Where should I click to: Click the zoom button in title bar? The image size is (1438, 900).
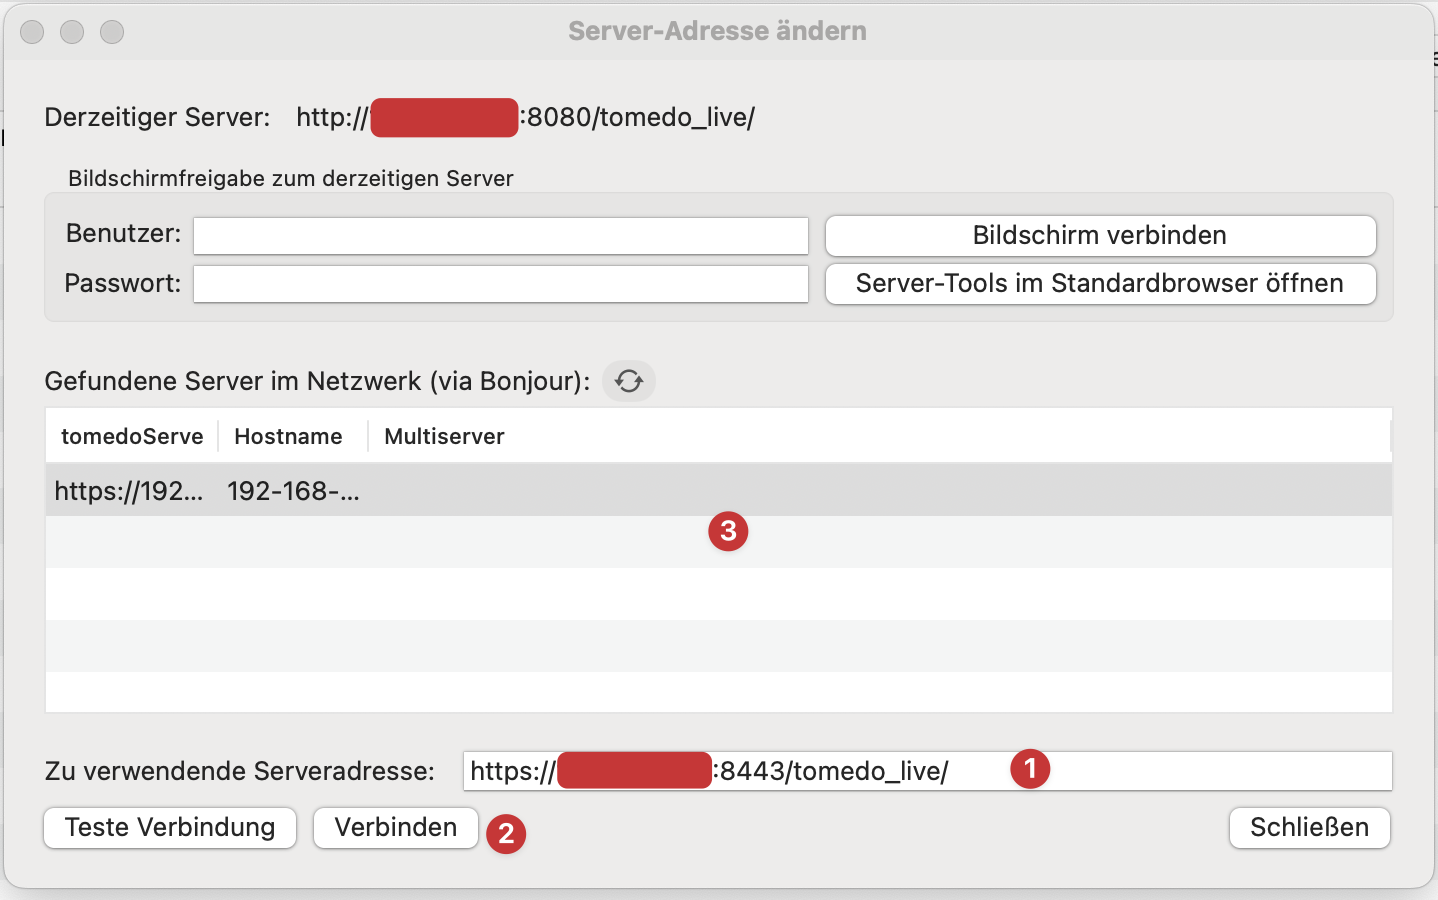pos(112,32)
